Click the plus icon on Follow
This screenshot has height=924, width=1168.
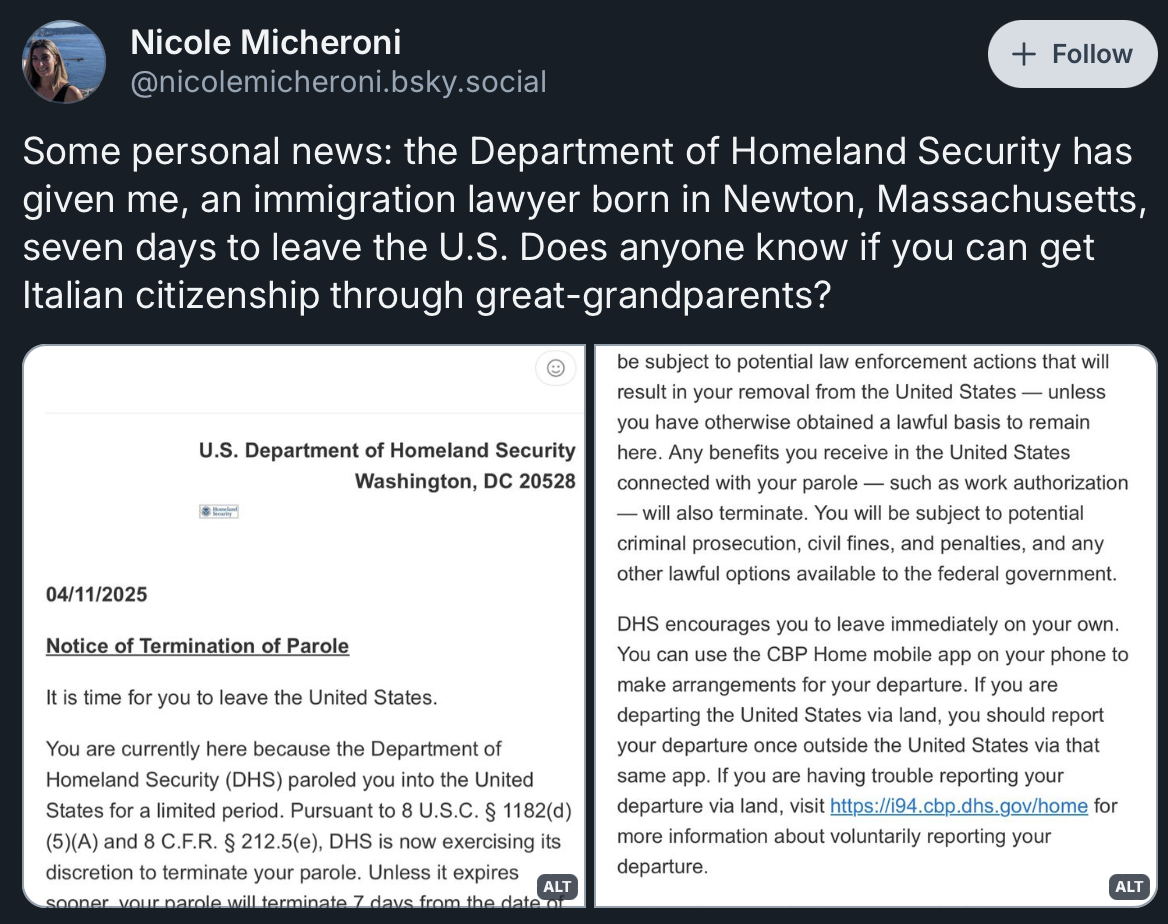pos(1023,54)
